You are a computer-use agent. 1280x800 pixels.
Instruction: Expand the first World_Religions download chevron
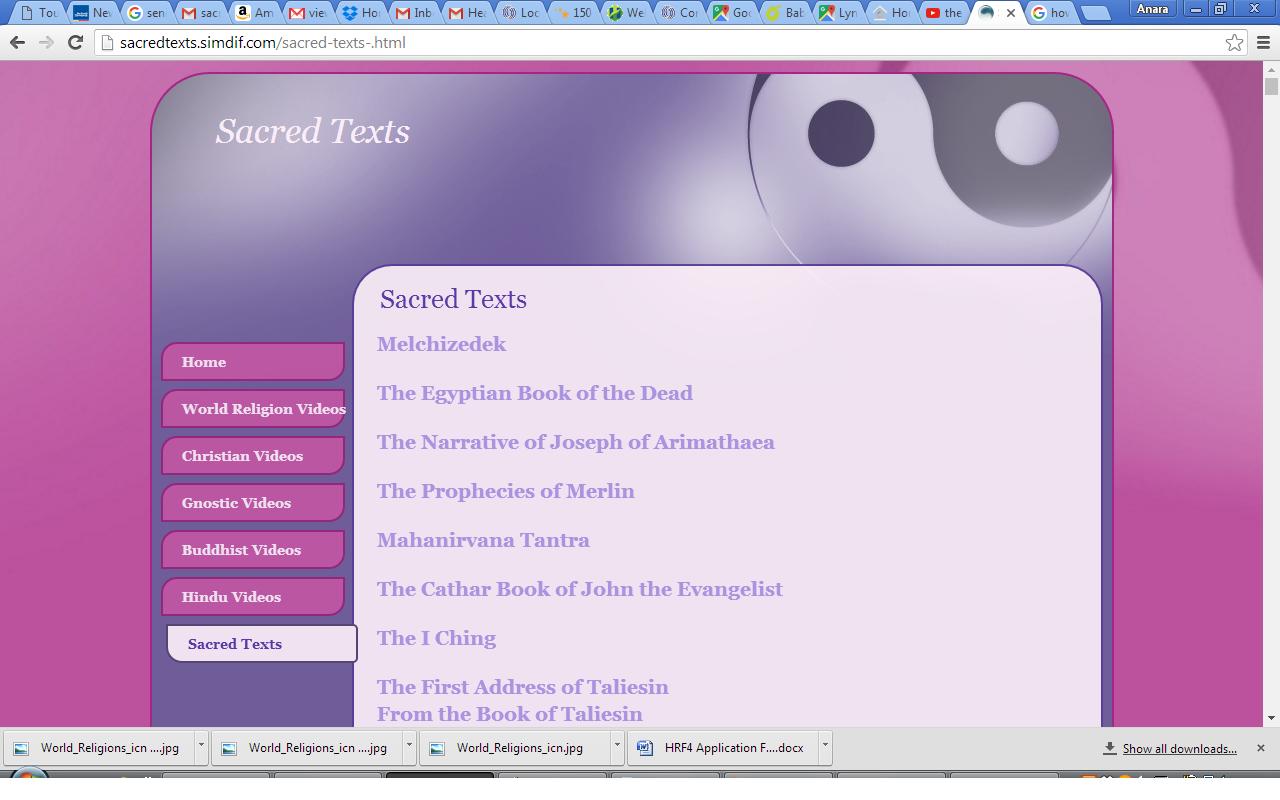coord(201,747)
